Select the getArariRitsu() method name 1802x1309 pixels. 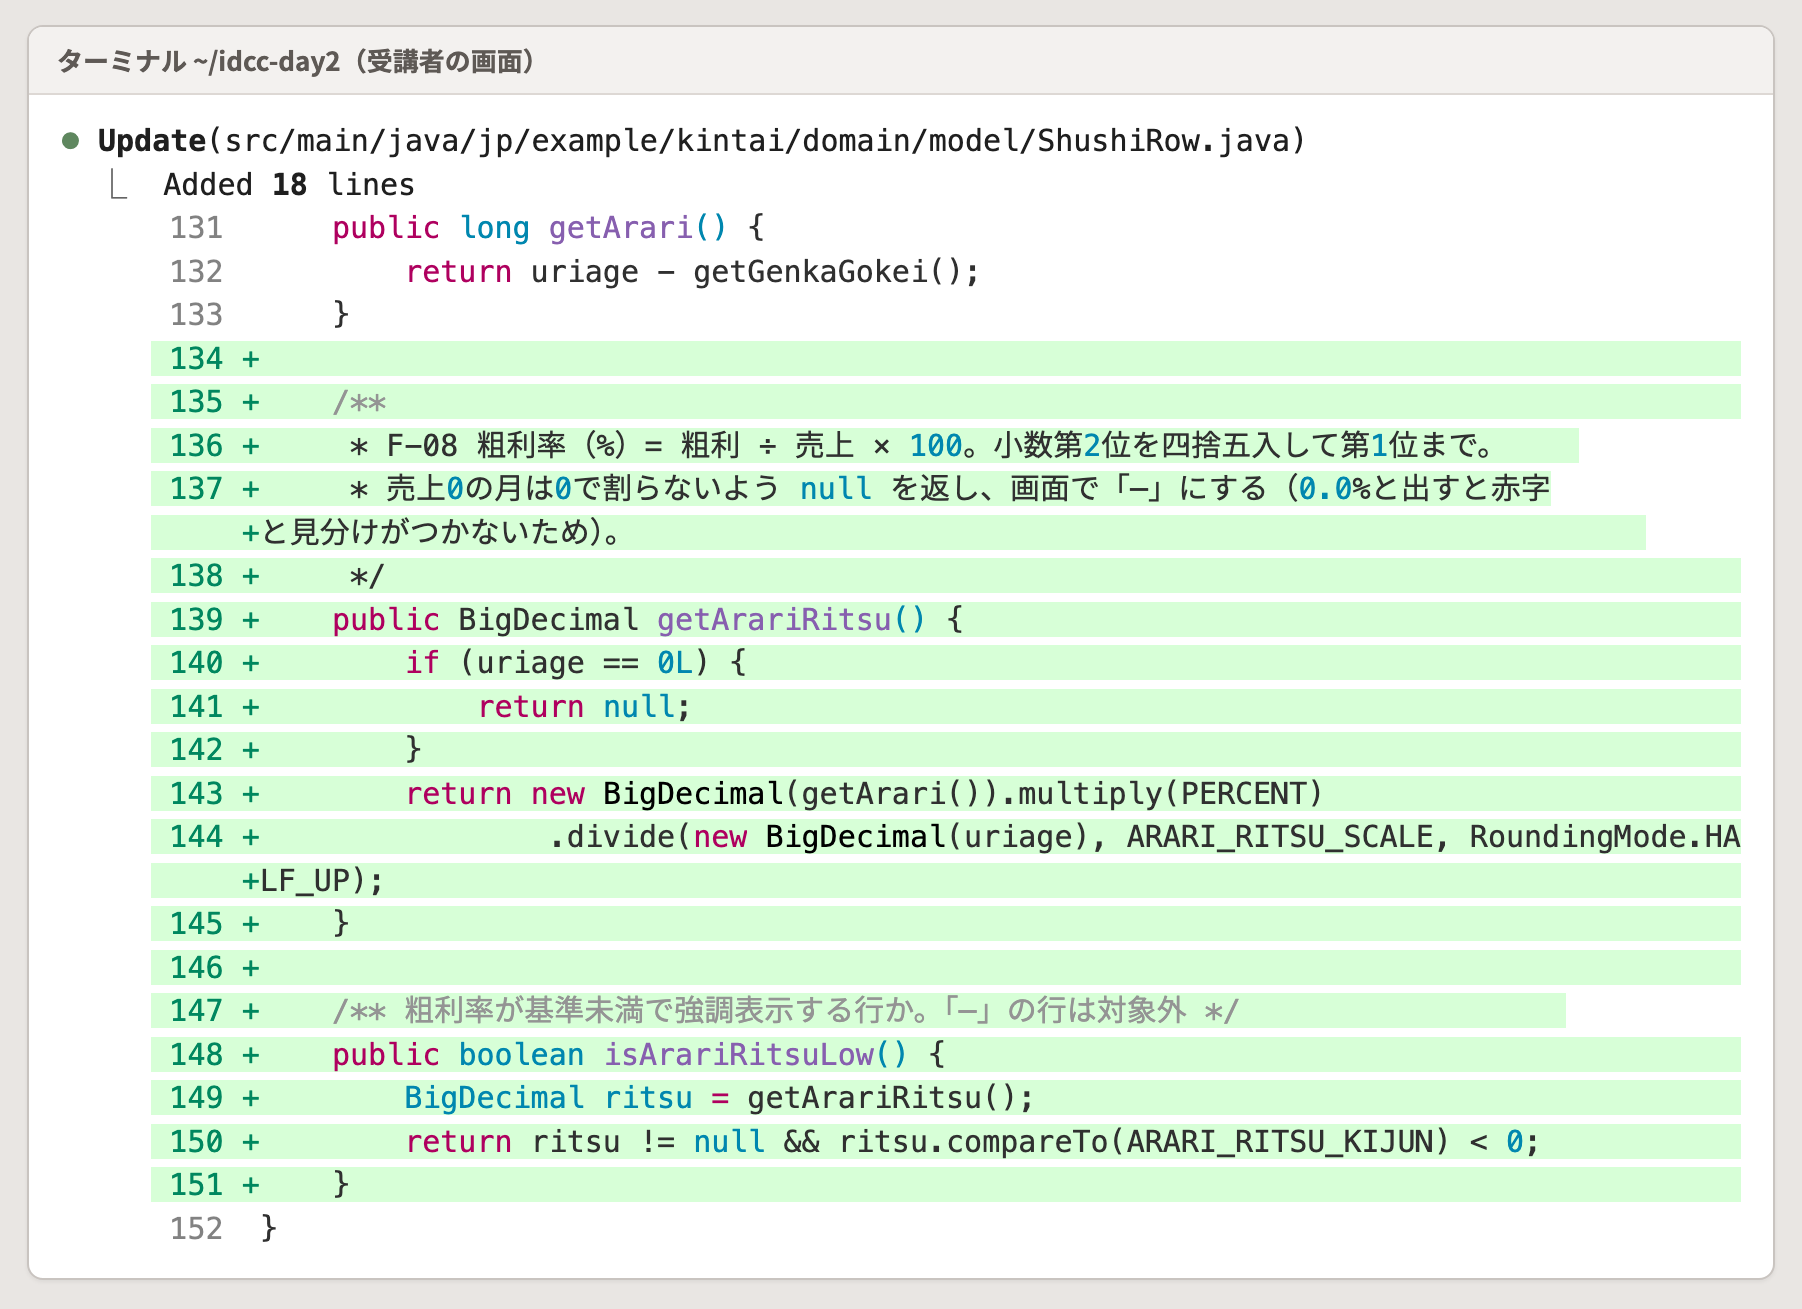point(792,620)
